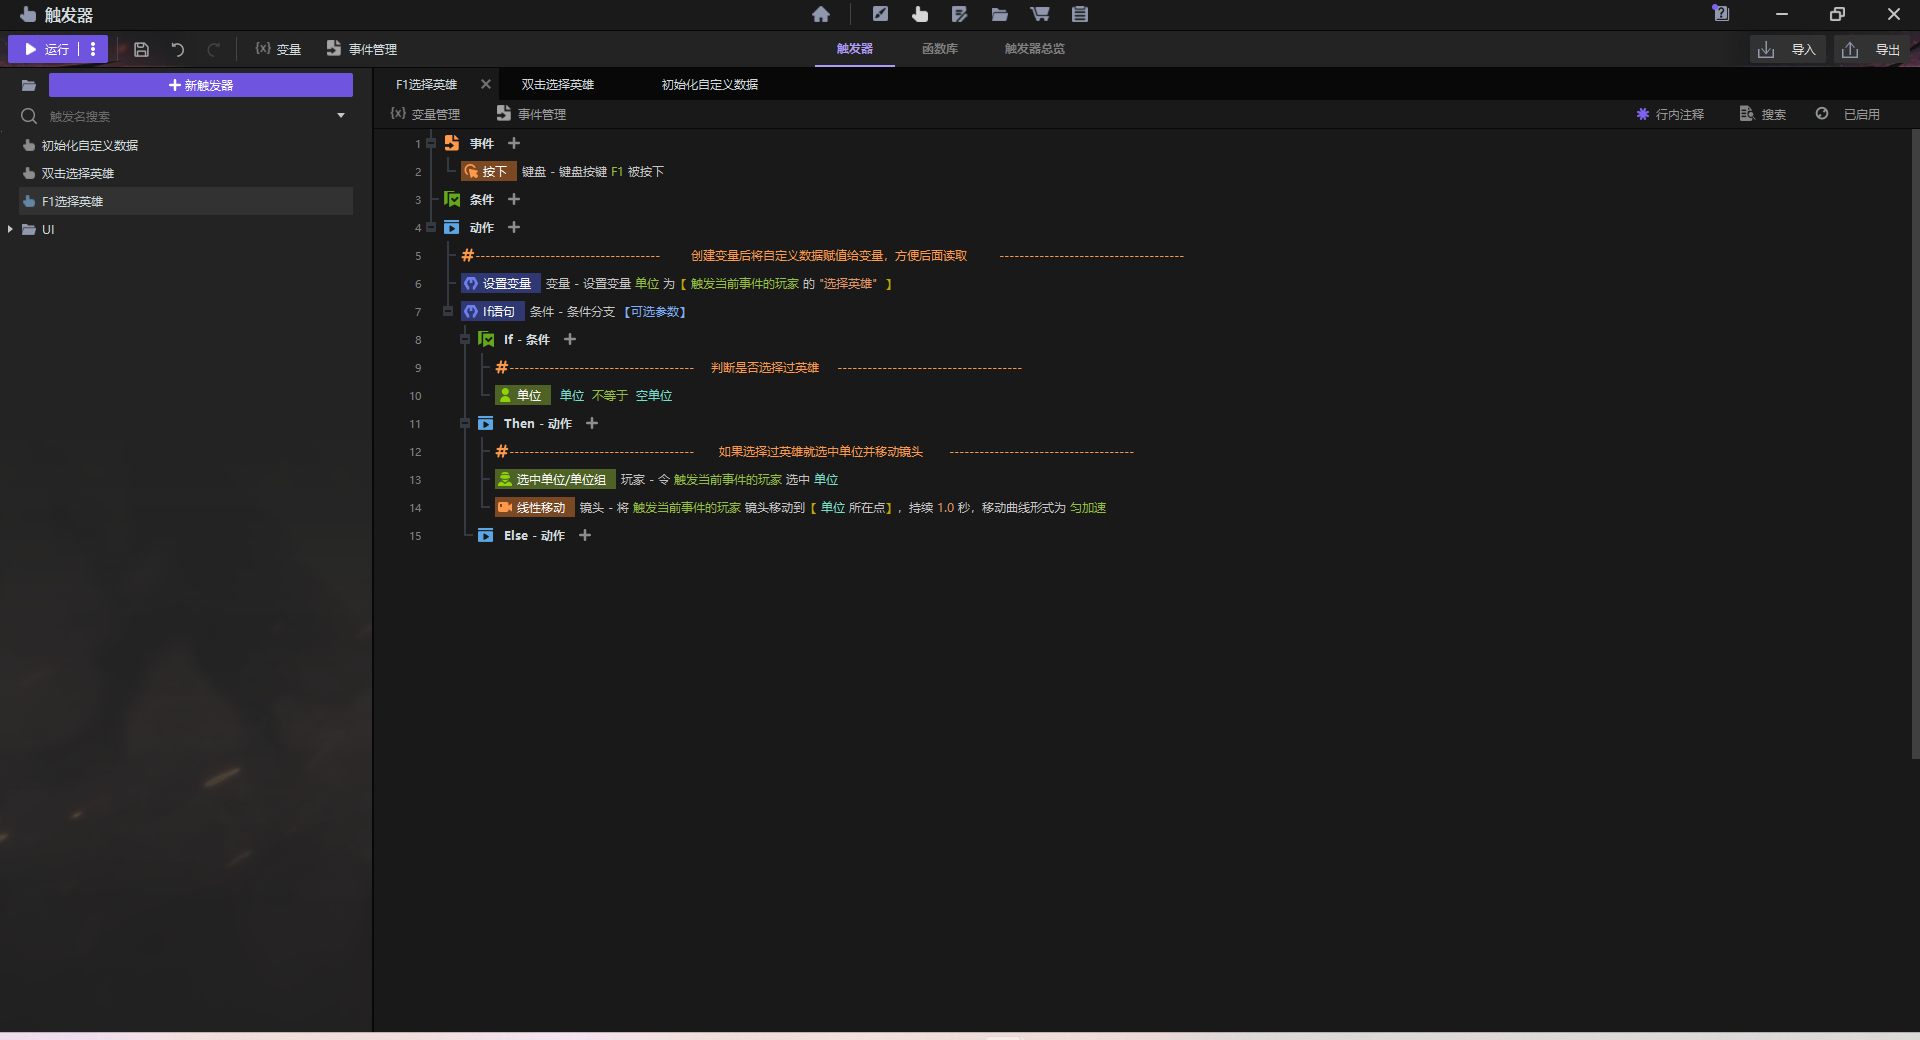1920x1040 pixels.
Task: Click the export upload icon beside 导出
Action: [x=1850, y=50]
